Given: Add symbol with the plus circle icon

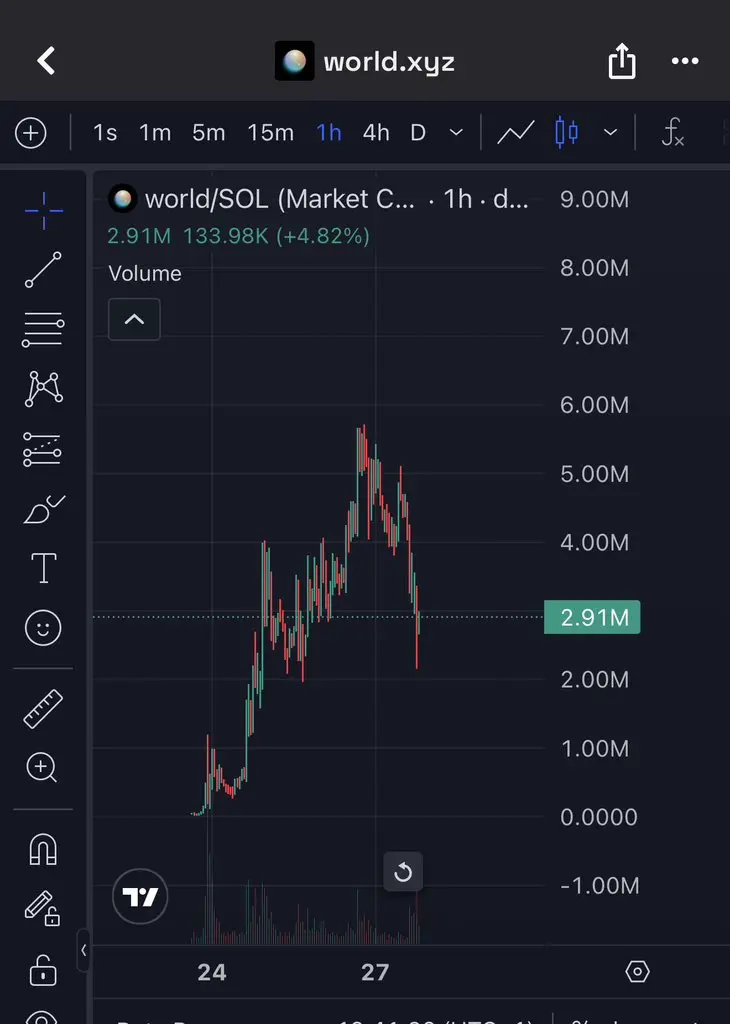Looking at the screenshot, I should pos(31,133).
